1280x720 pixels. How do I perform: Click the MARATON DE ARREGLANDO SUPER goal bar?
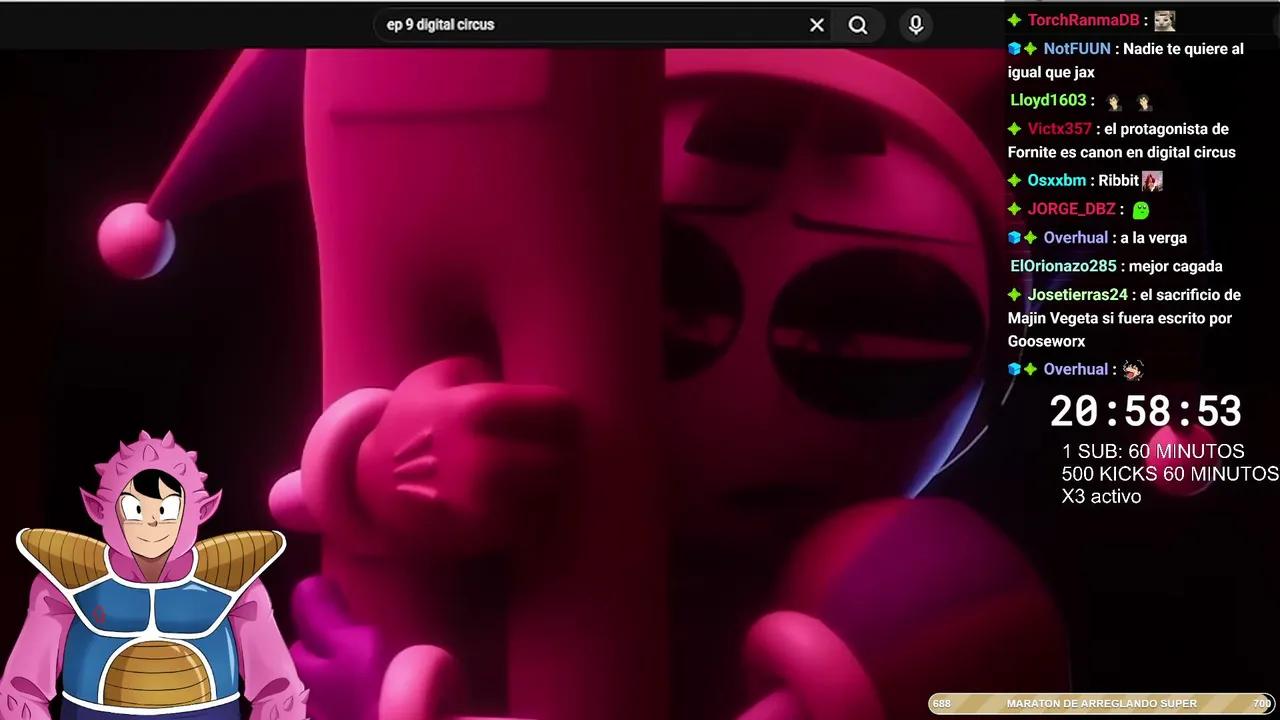[1102, 704]
